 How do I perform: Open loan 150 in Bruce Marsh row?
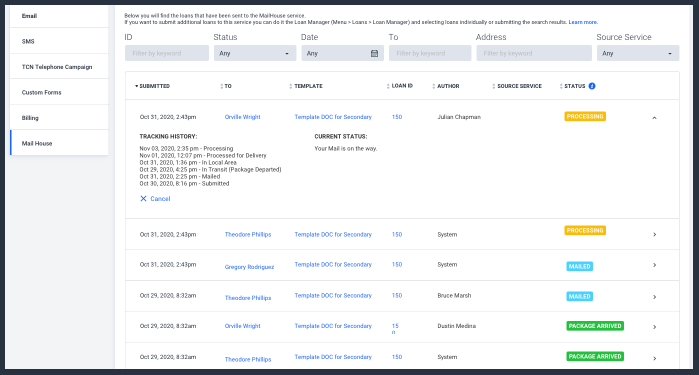click(x=397, y=295)
